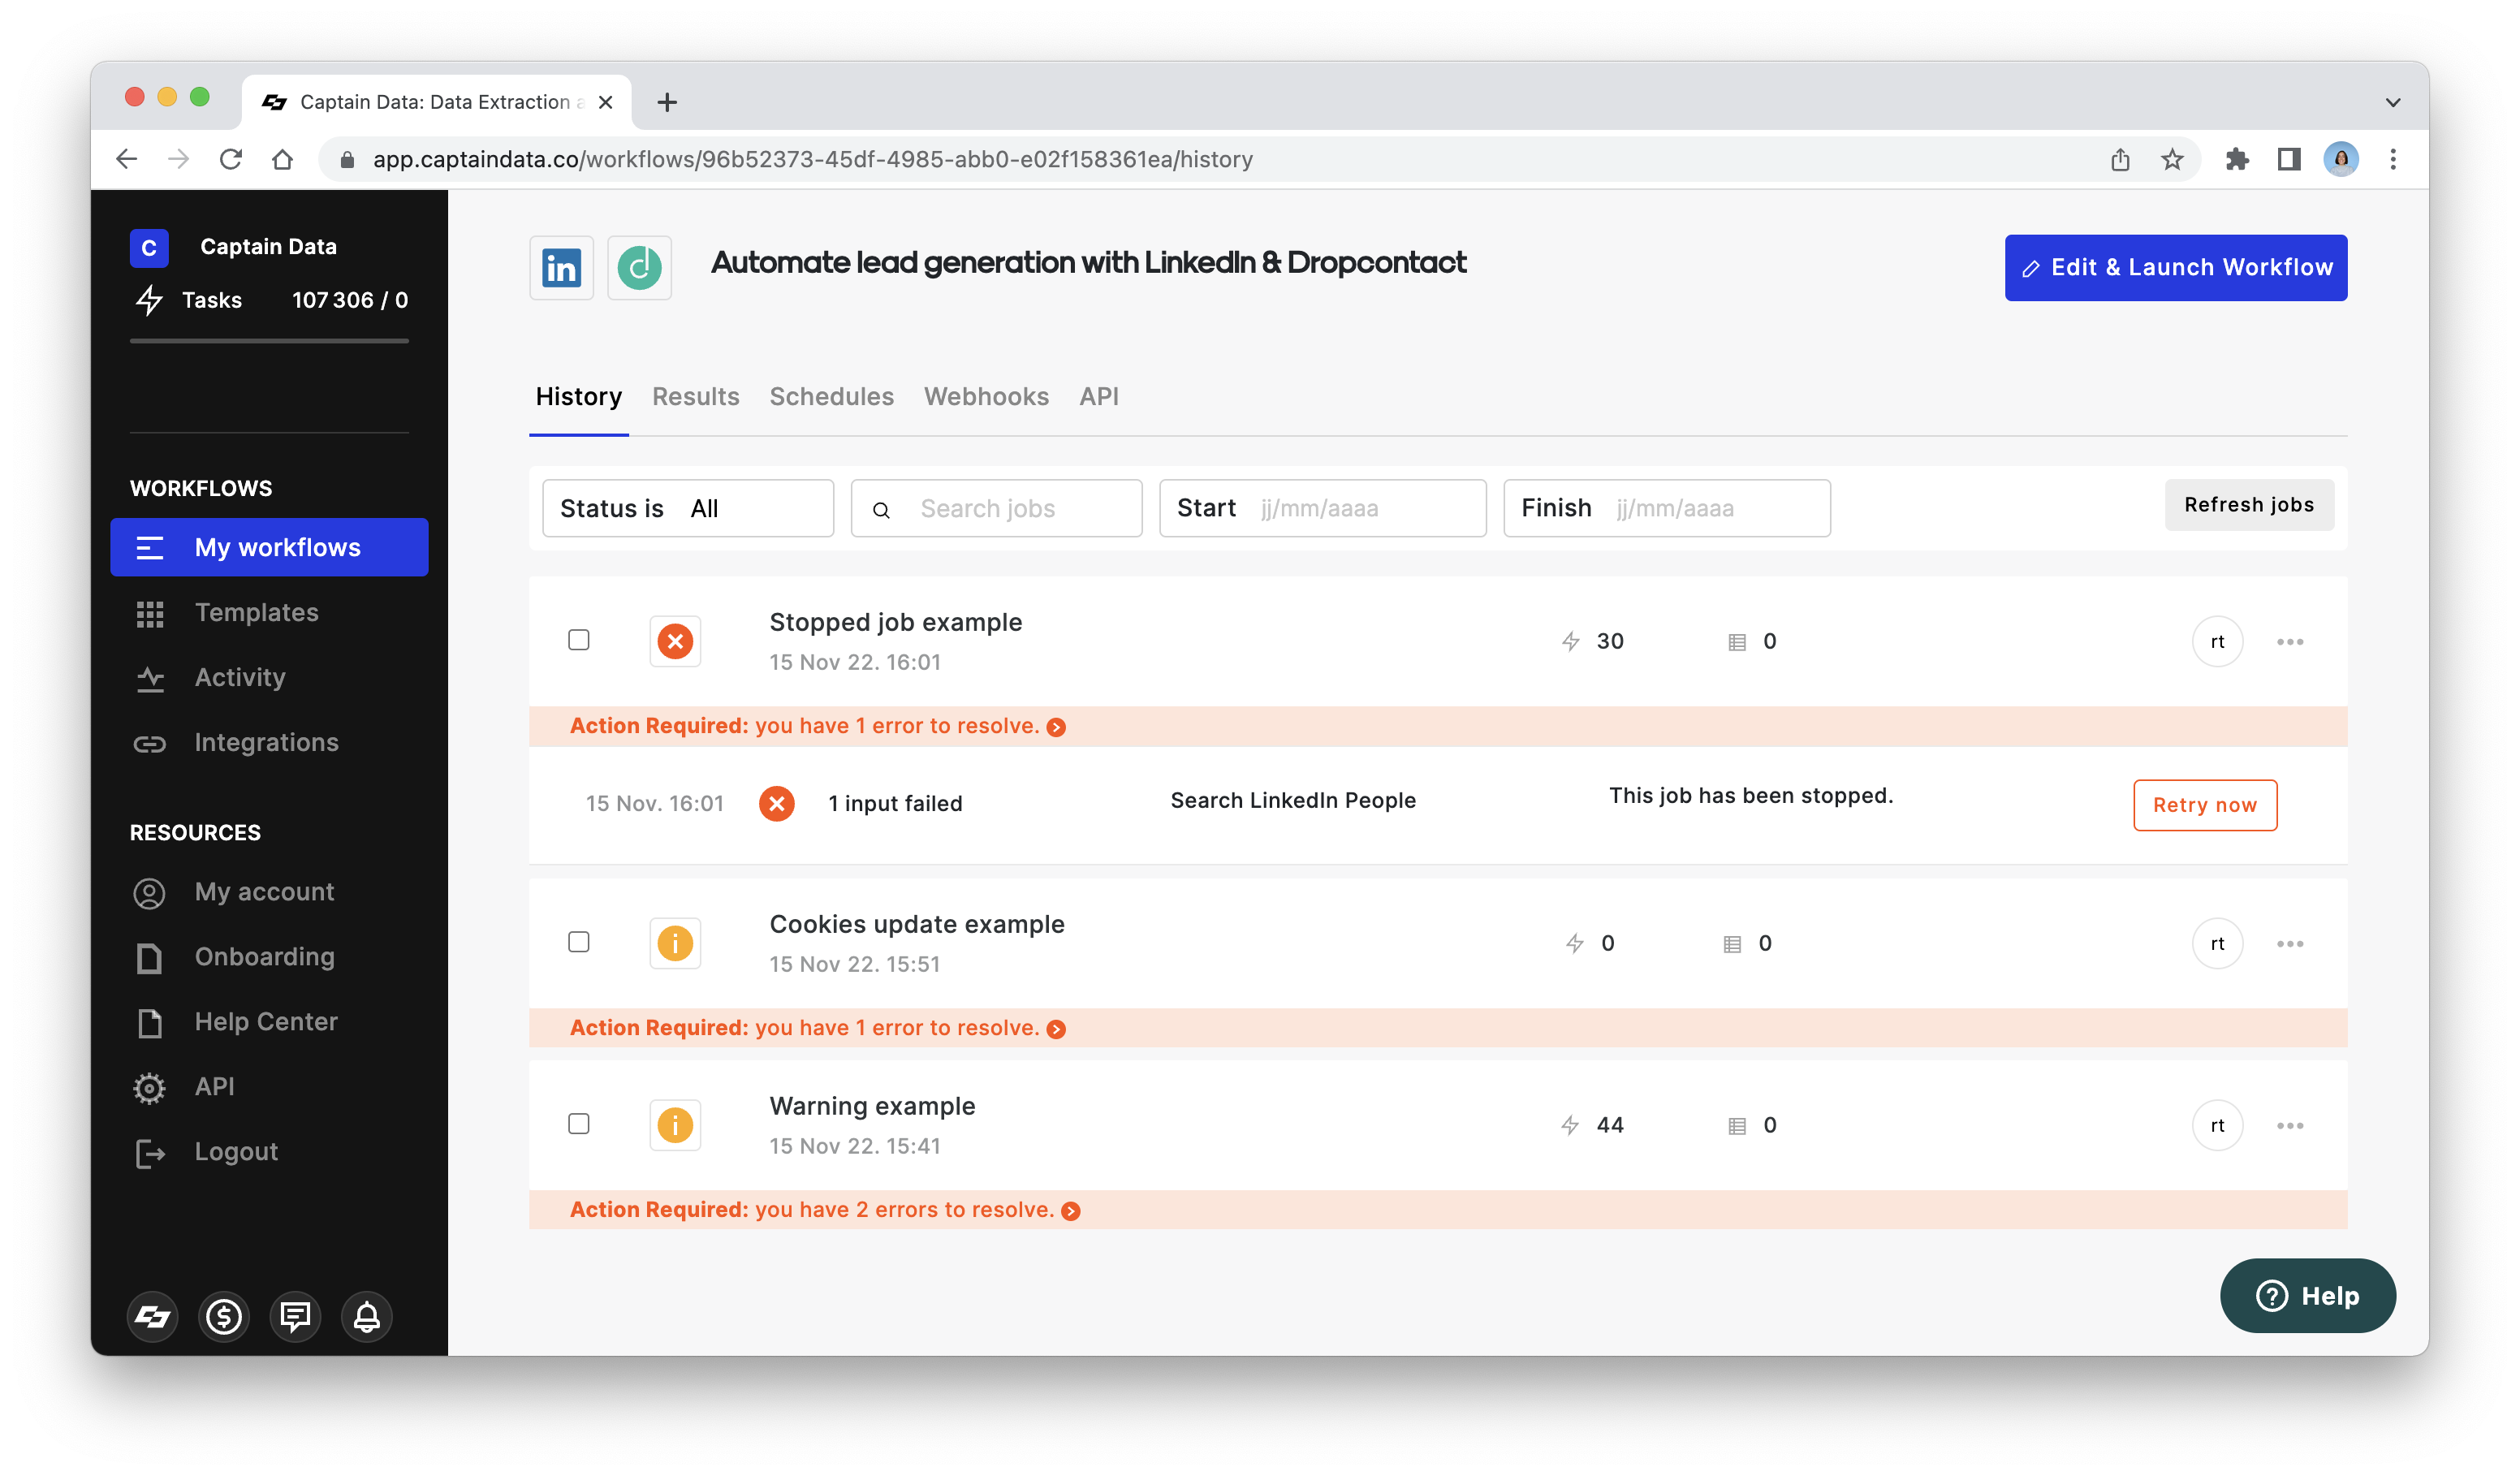Switch to the Webhooks tab

pyautogui.click(x=987, y=397)
